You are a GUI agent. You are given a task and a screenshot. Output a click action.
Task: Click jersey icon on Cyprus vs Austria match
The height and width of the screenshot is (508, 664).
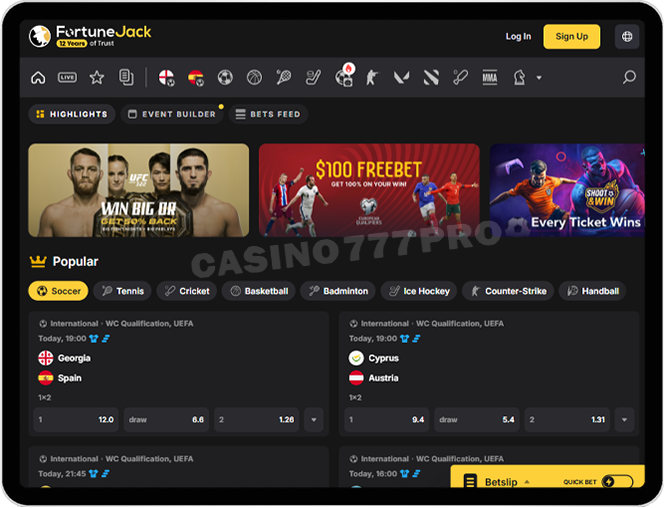(x=404, y=339)
